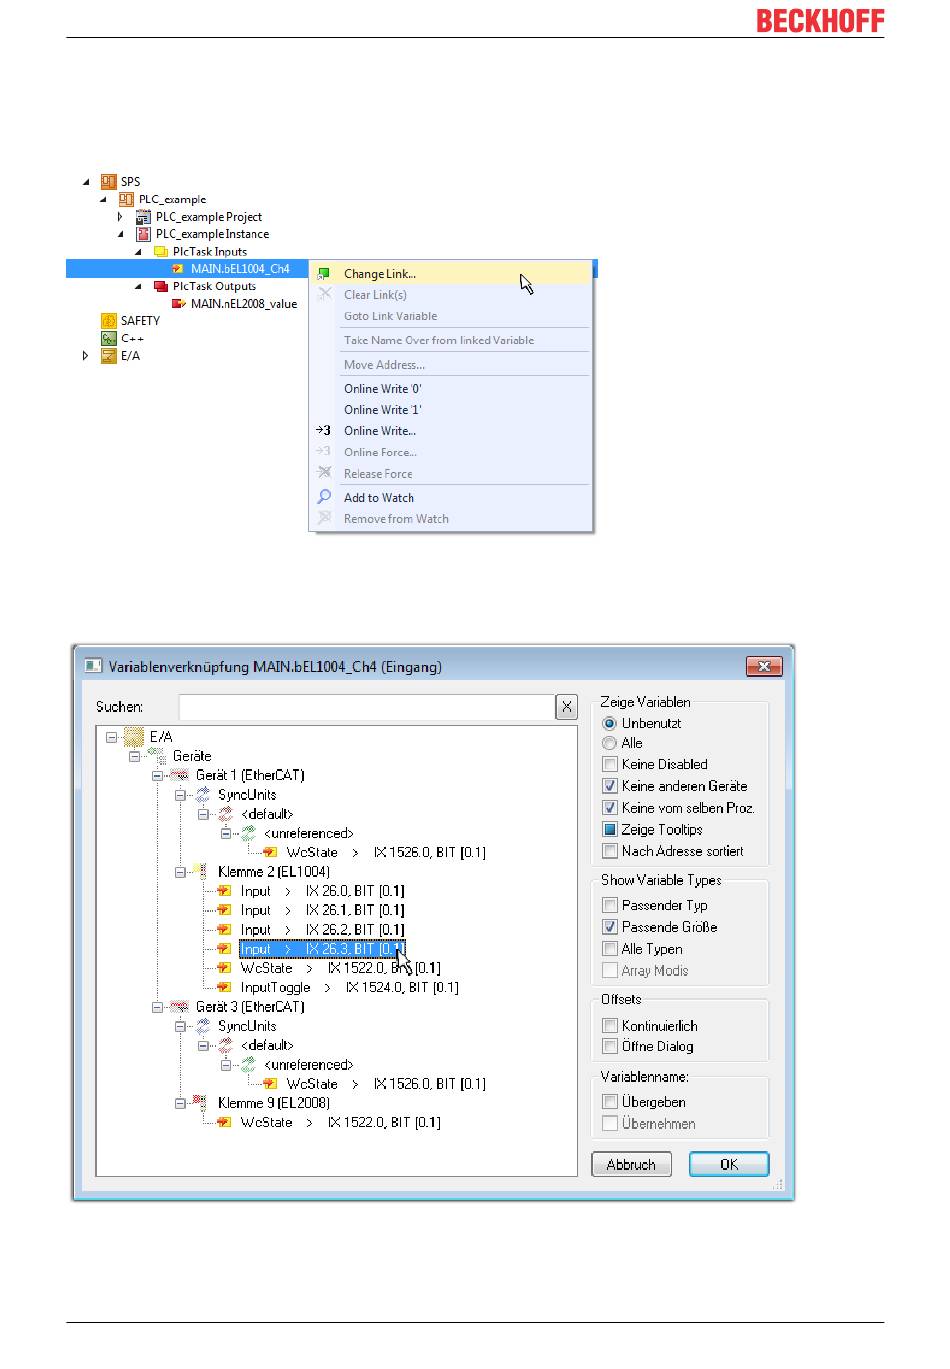Click the Gerät 3 (EtherCAT) device icon
The image size is (950, 1369).
[x=180, y=1007]
